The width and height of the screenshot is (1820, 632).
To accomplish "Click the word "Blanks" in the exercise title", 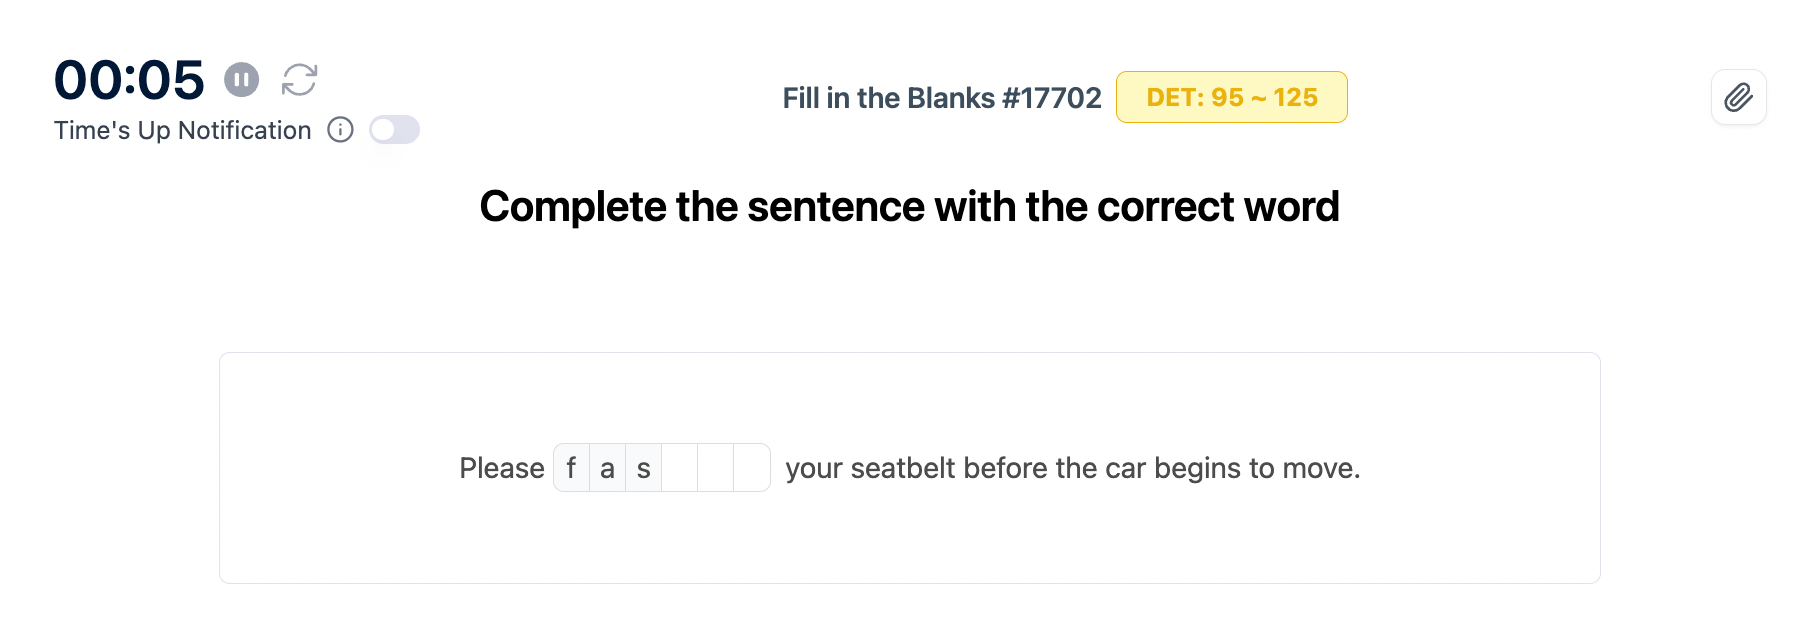I will coord(950,98).
